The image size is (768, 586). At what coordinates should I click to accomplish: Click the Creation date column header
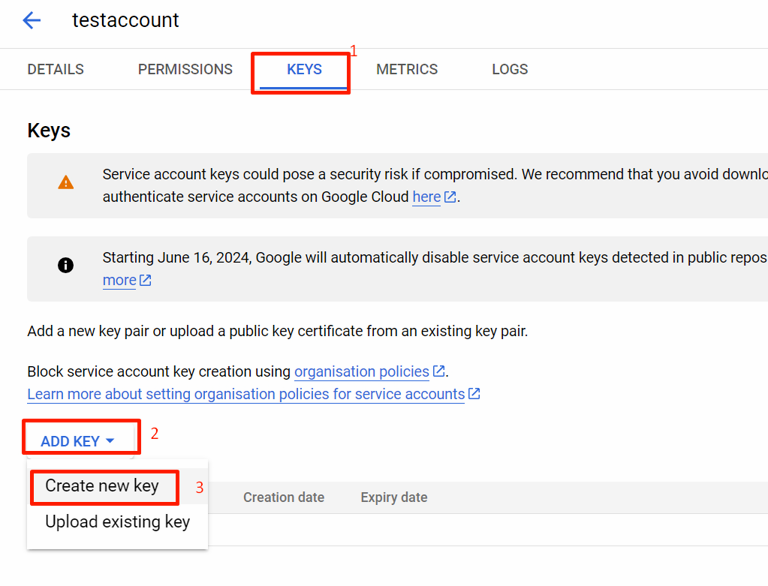click(x=283, y=497)
